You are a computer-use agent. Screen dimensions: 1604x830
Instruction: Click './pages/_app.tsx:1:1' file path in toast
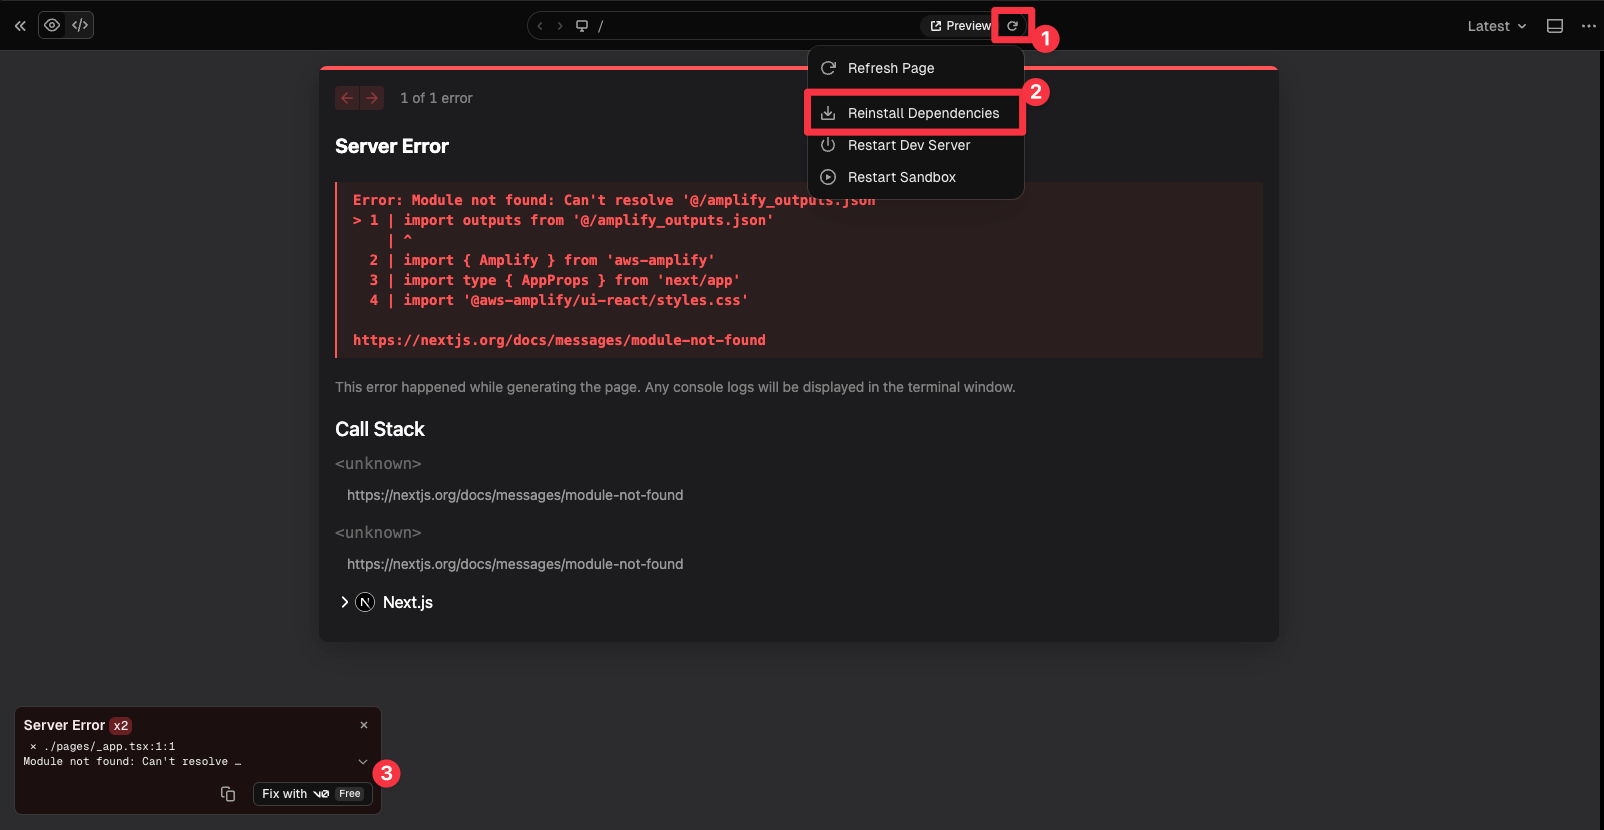109,746
